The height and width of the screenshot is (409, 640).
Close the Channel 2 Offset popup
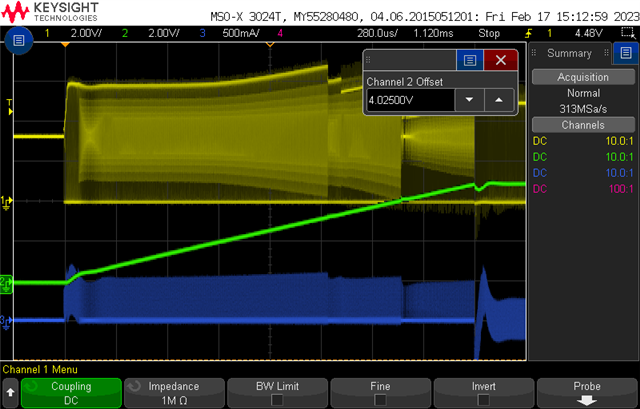pyautogui.click(x=501, y=60)
